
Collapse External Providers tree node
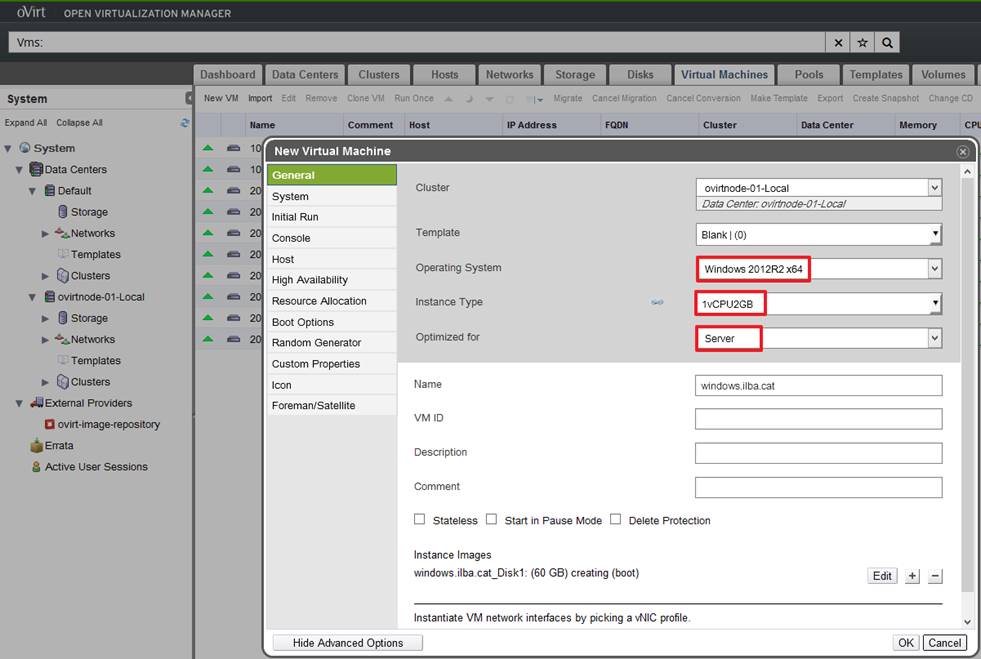point(19,404)
